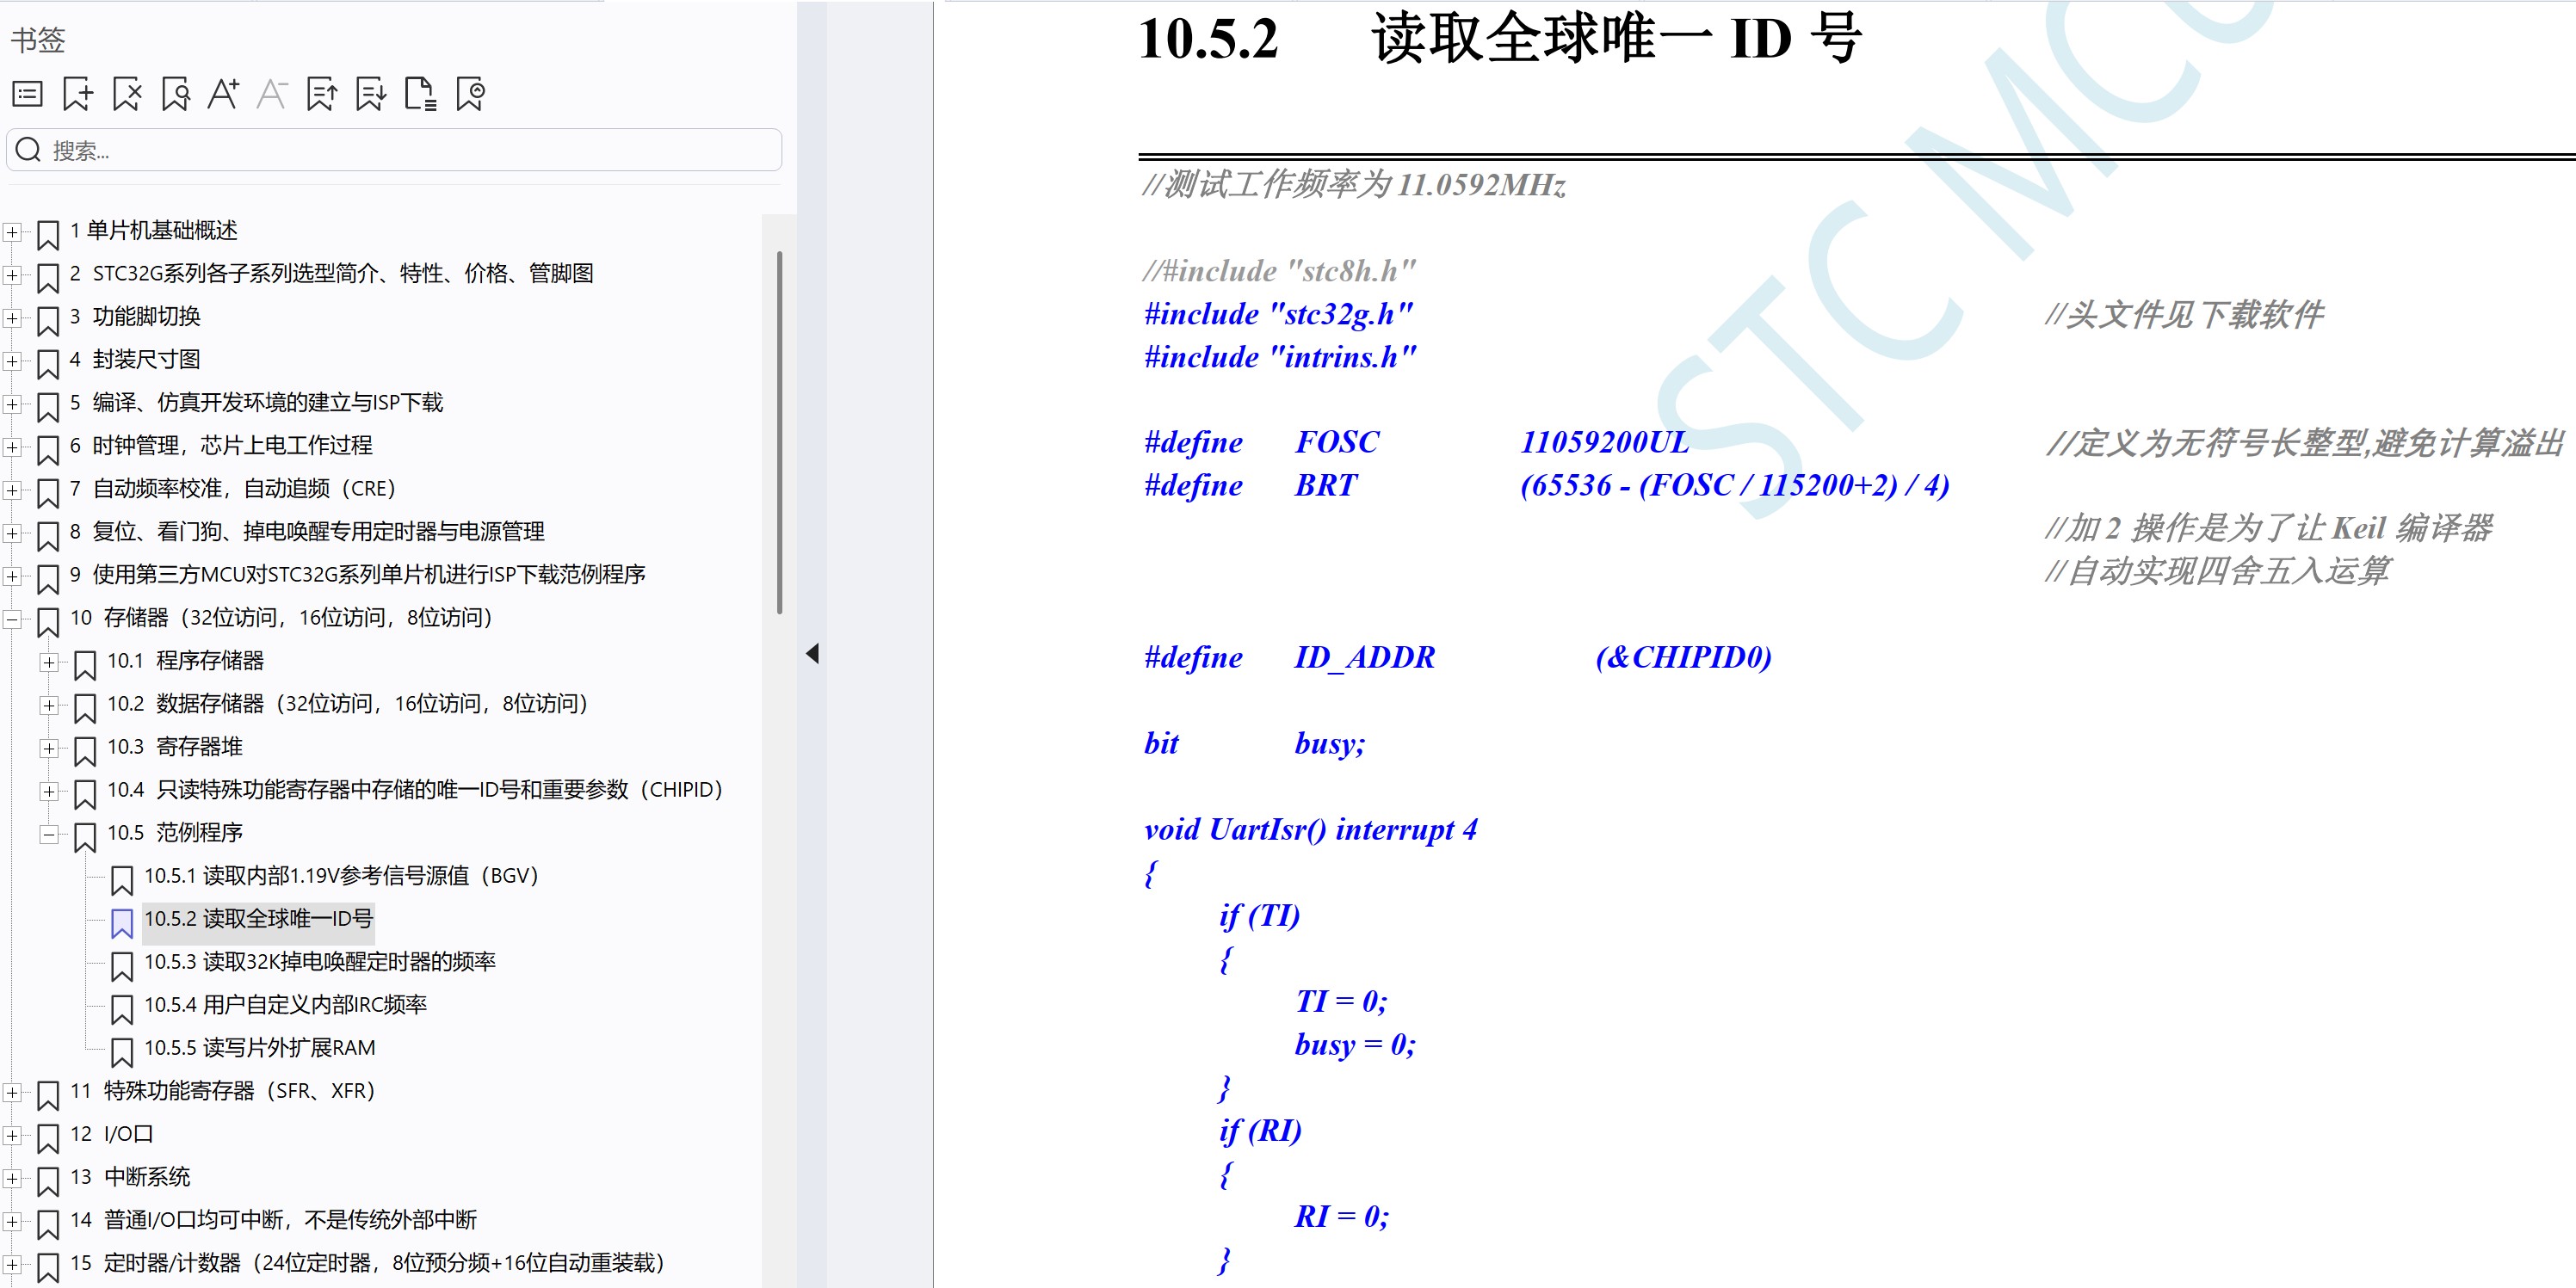Click the delete bookmark icon
This screenshot has height=1288, width=2576.
coord(127,95)
